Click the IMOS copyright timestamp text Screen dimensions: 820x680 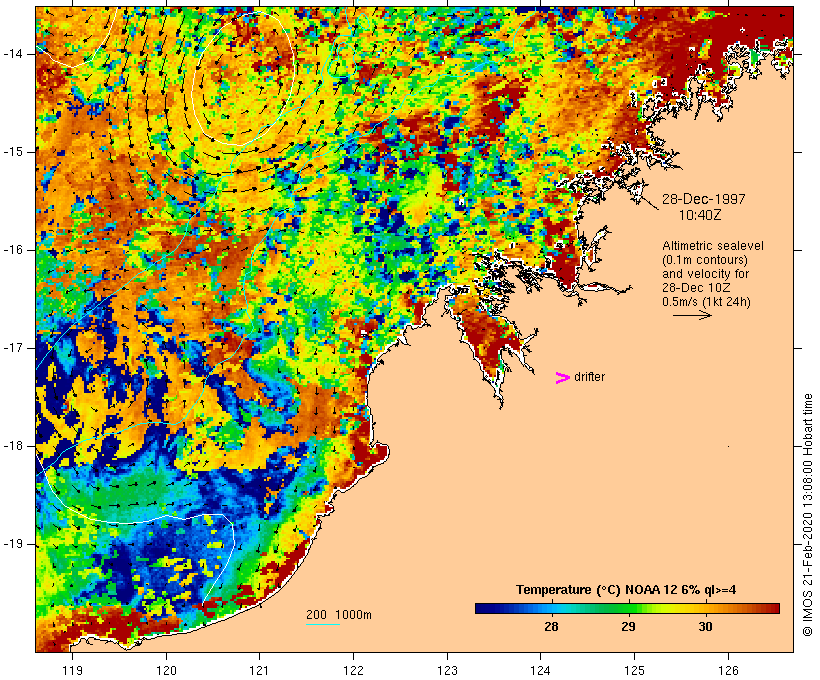[x=807, y=515]
